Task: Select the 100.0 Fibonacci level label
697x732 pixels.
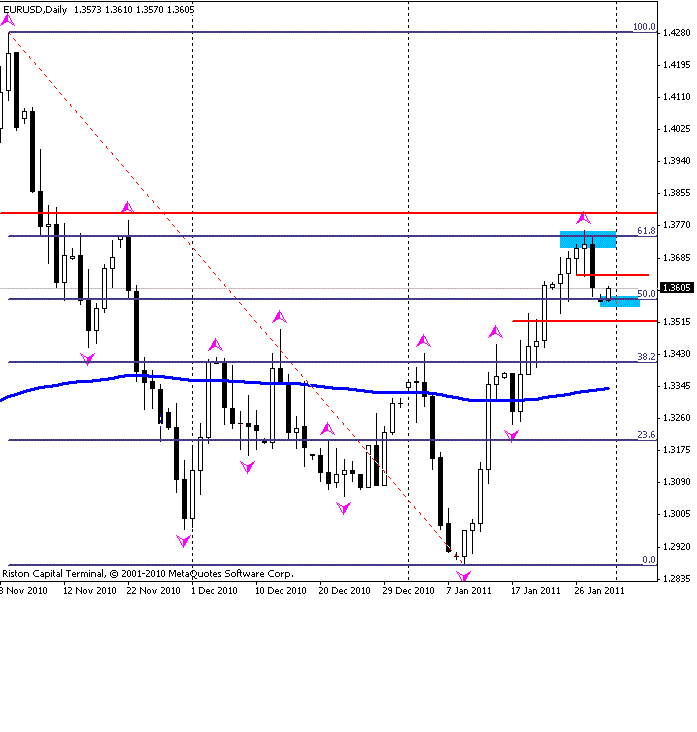Action: 644,27
